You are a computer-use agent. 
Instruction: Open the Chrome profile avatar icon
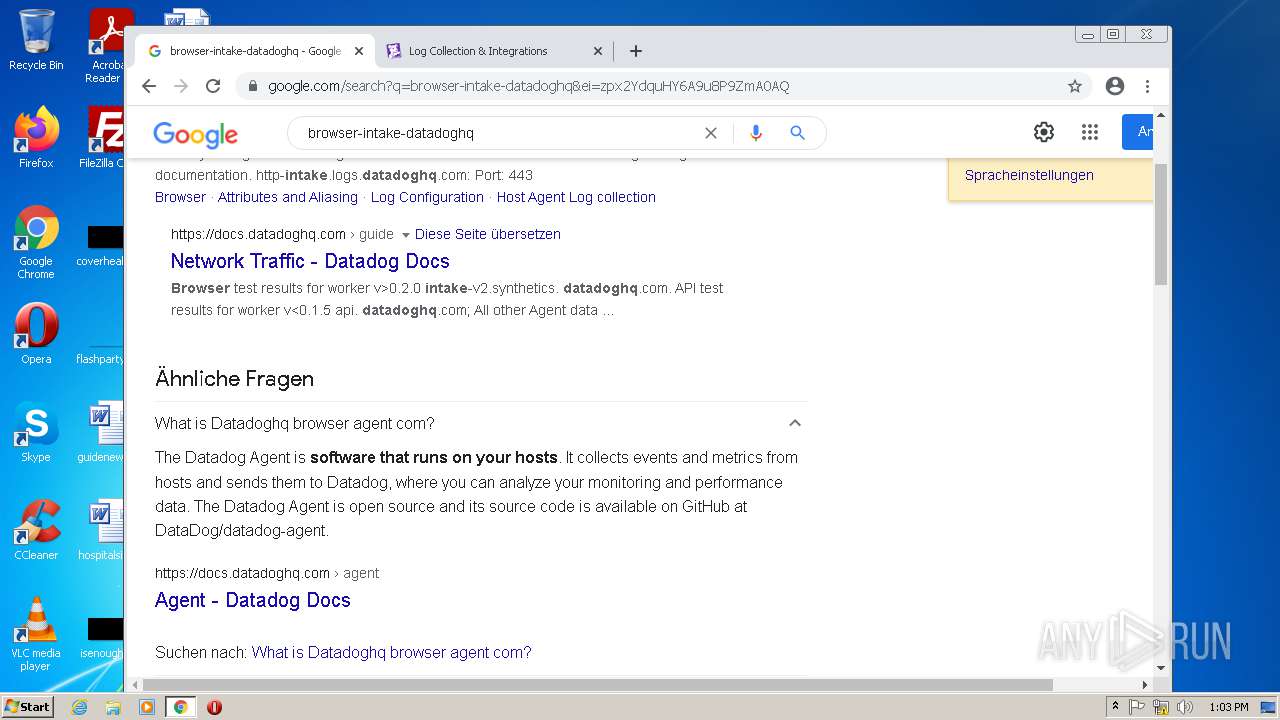click(x=1115, y=86)
